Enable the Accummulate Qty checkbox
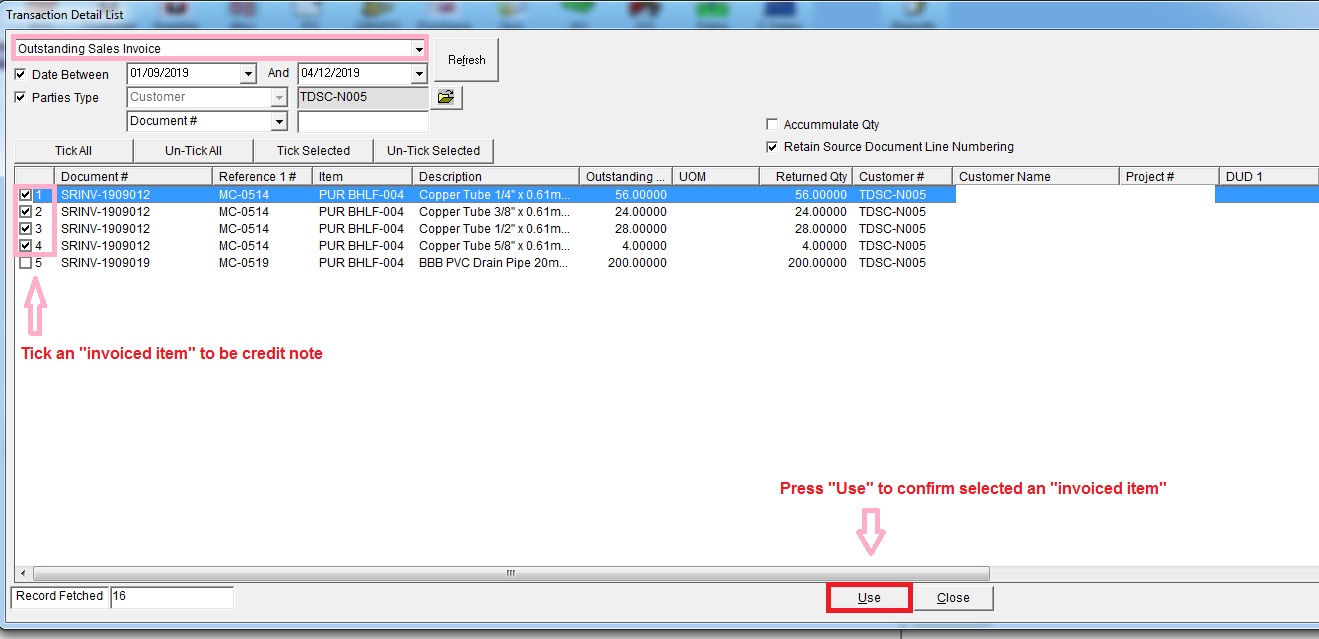 click(772, 125)
